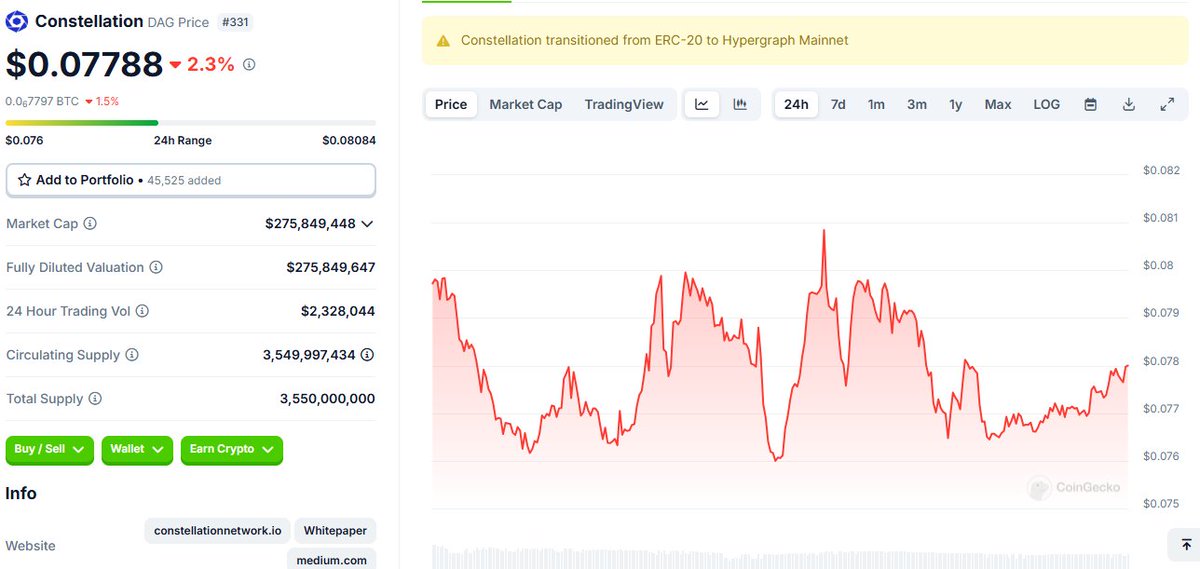Download the chart data
This screenshot has width=1200, height=569.
click(x=1129, y=104)
